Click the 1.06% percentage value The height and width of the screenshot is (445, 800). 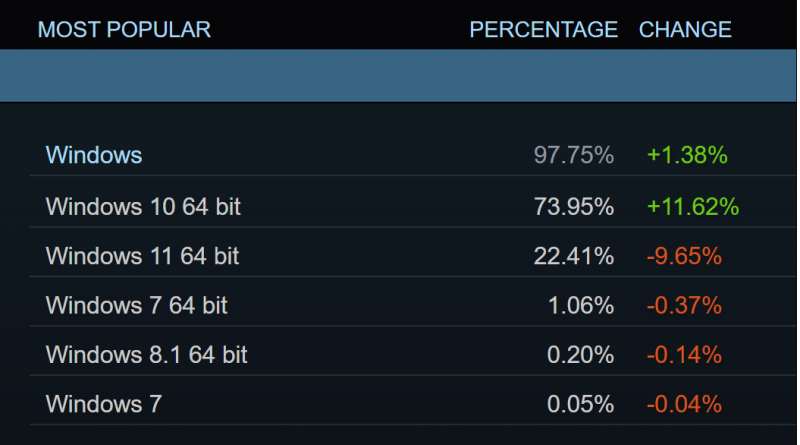[x=580, y=306]
